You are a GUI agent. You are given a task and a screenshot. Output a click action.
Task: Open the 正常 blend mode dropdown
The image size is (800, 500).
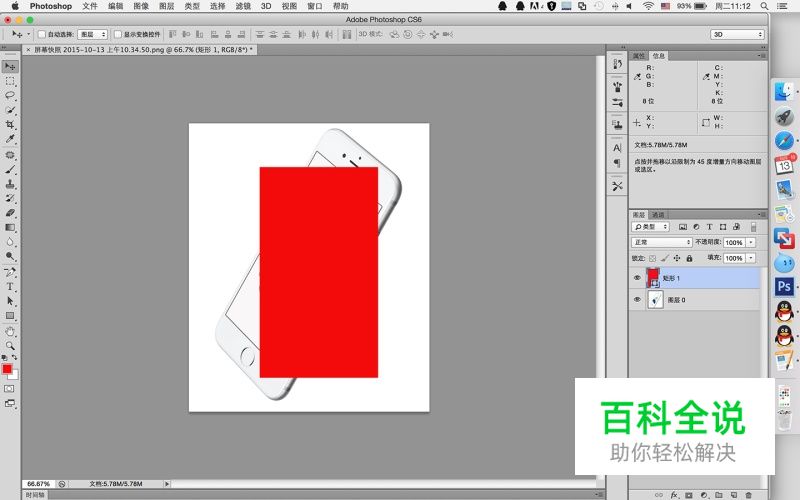(662, 242)
